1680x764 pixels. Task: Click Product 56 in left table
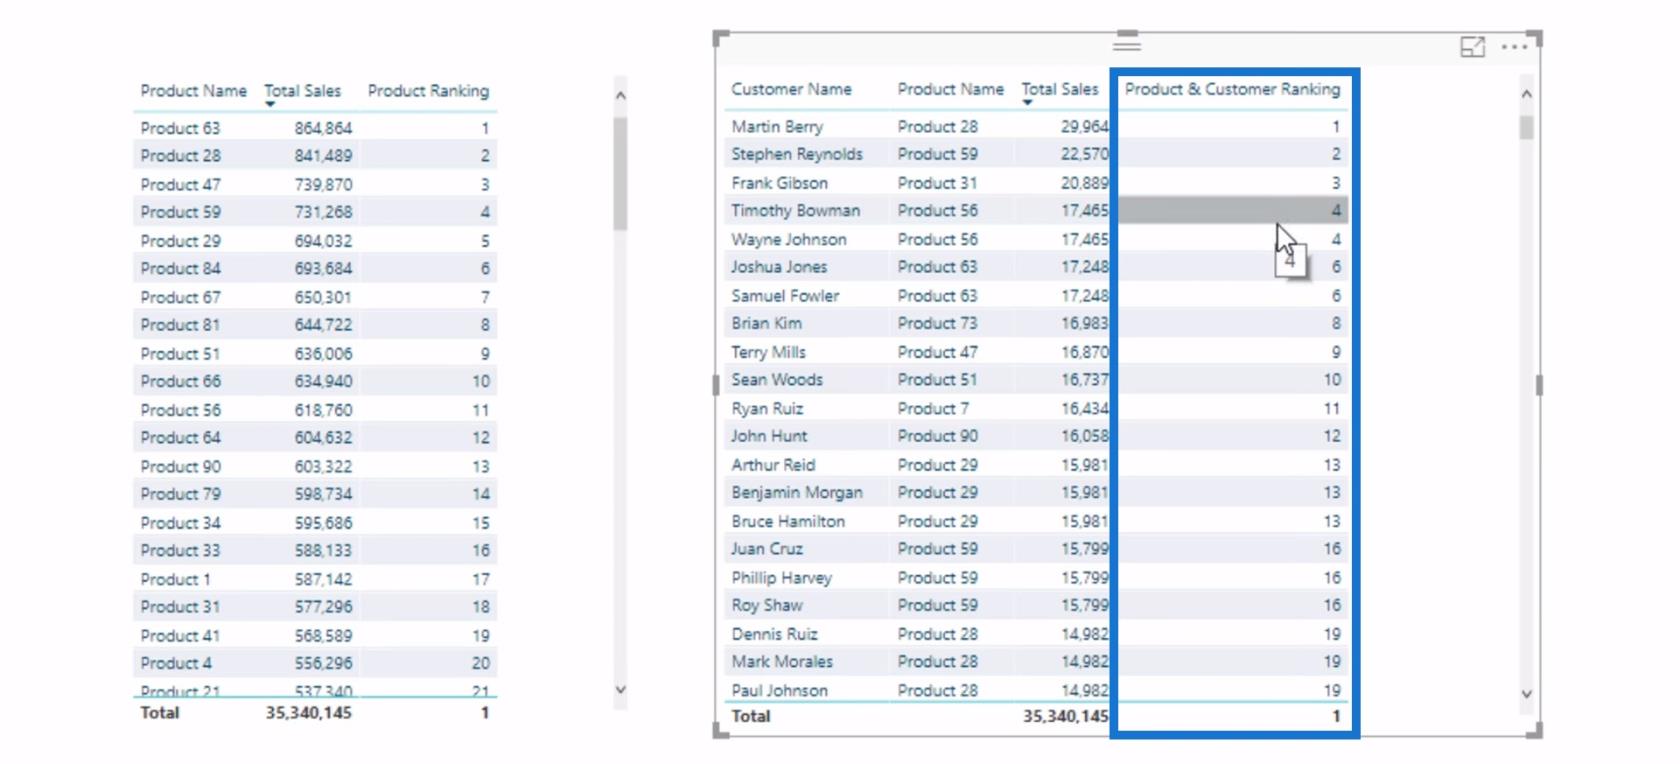click(180, 410)
